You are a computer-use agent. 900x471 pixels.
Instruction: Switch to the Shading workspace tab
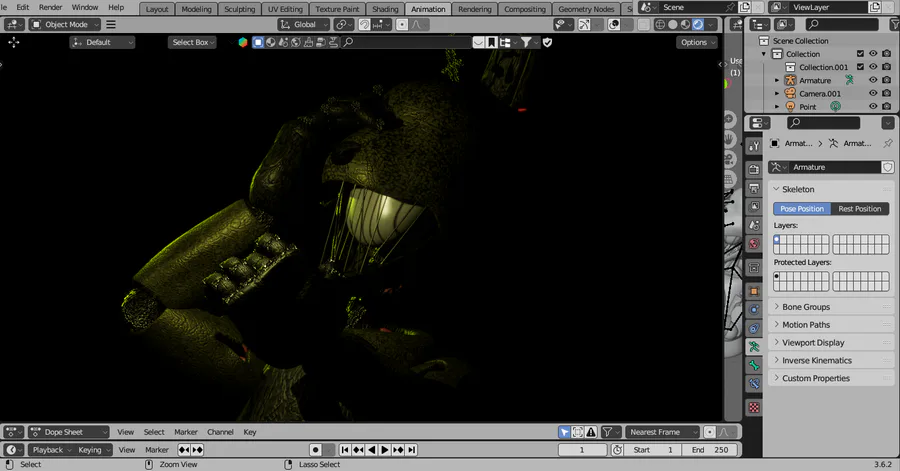[385, 9]
